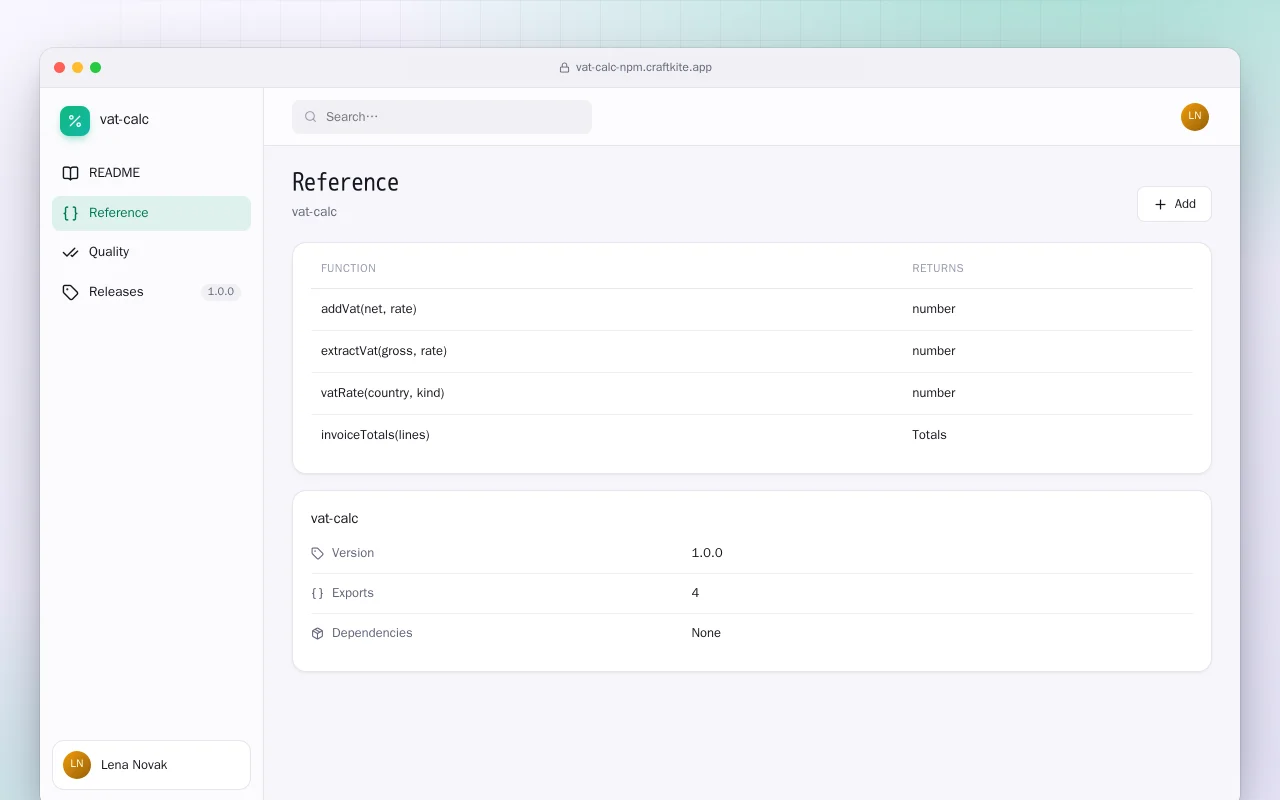Select the Reference sidebar item
The width and height of the screenshot is (1280, 800).
(x=151, y=213)
